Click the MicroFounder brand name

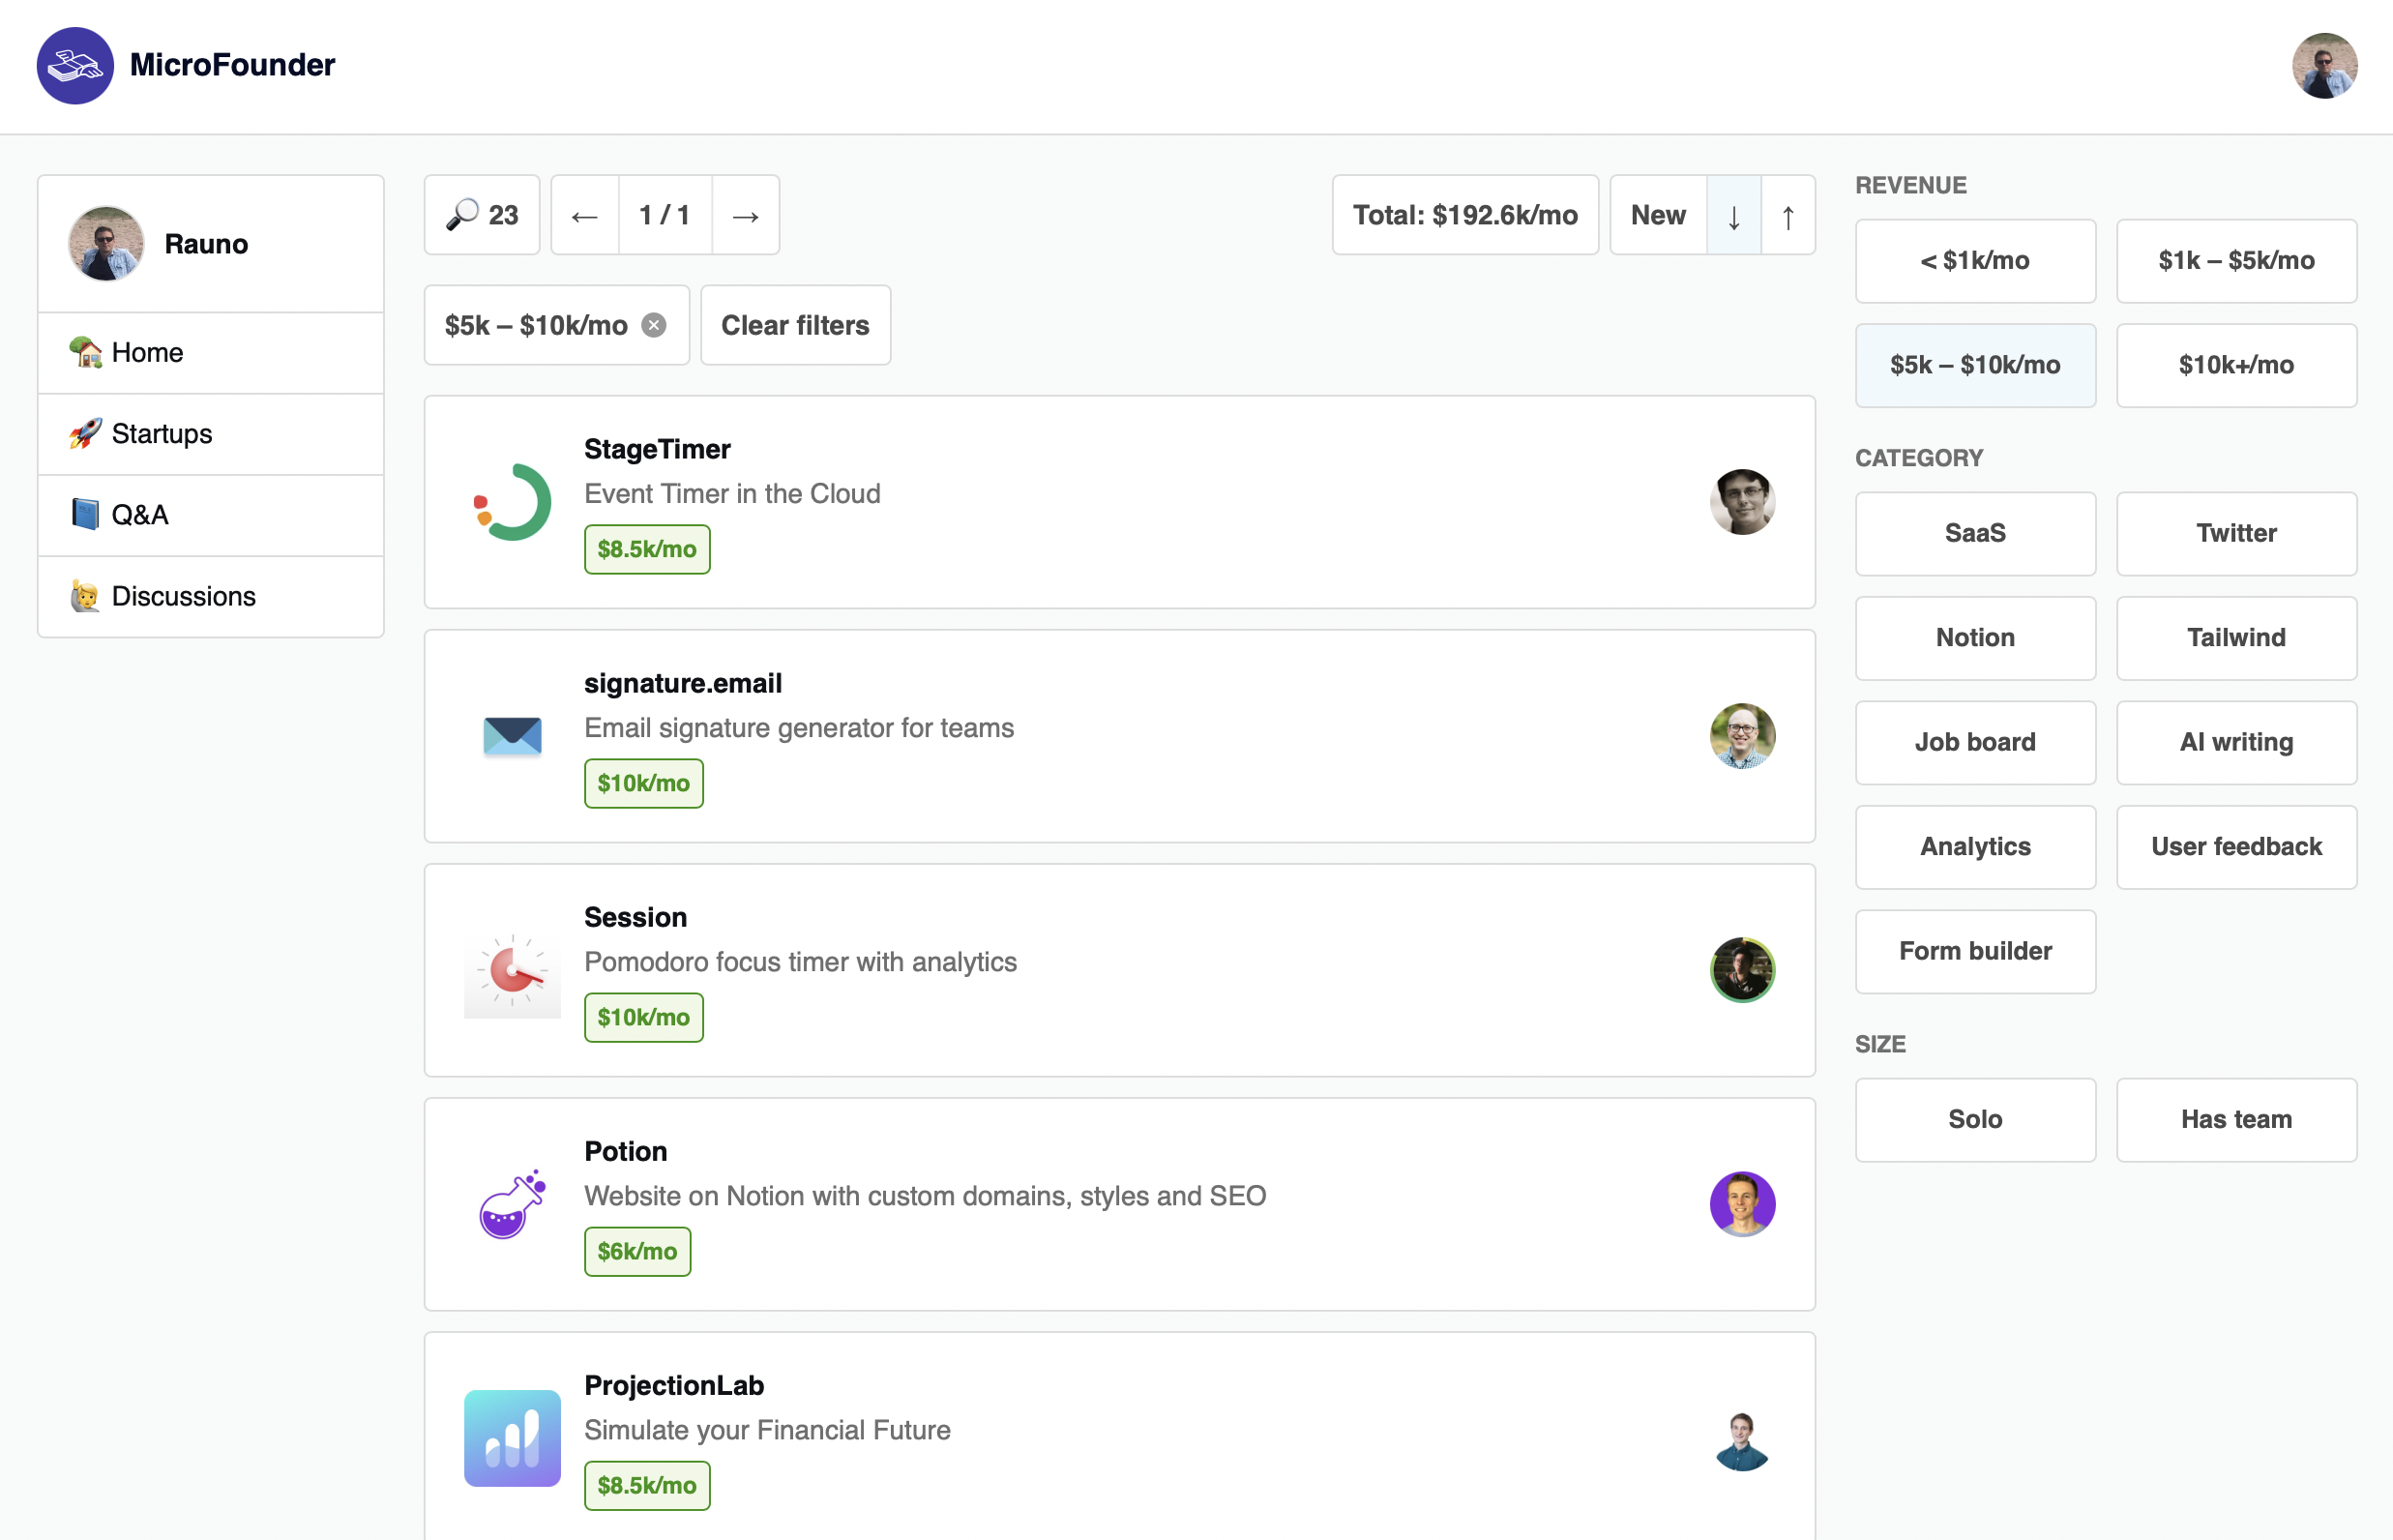pyautogui.click(x=233, y=65)
